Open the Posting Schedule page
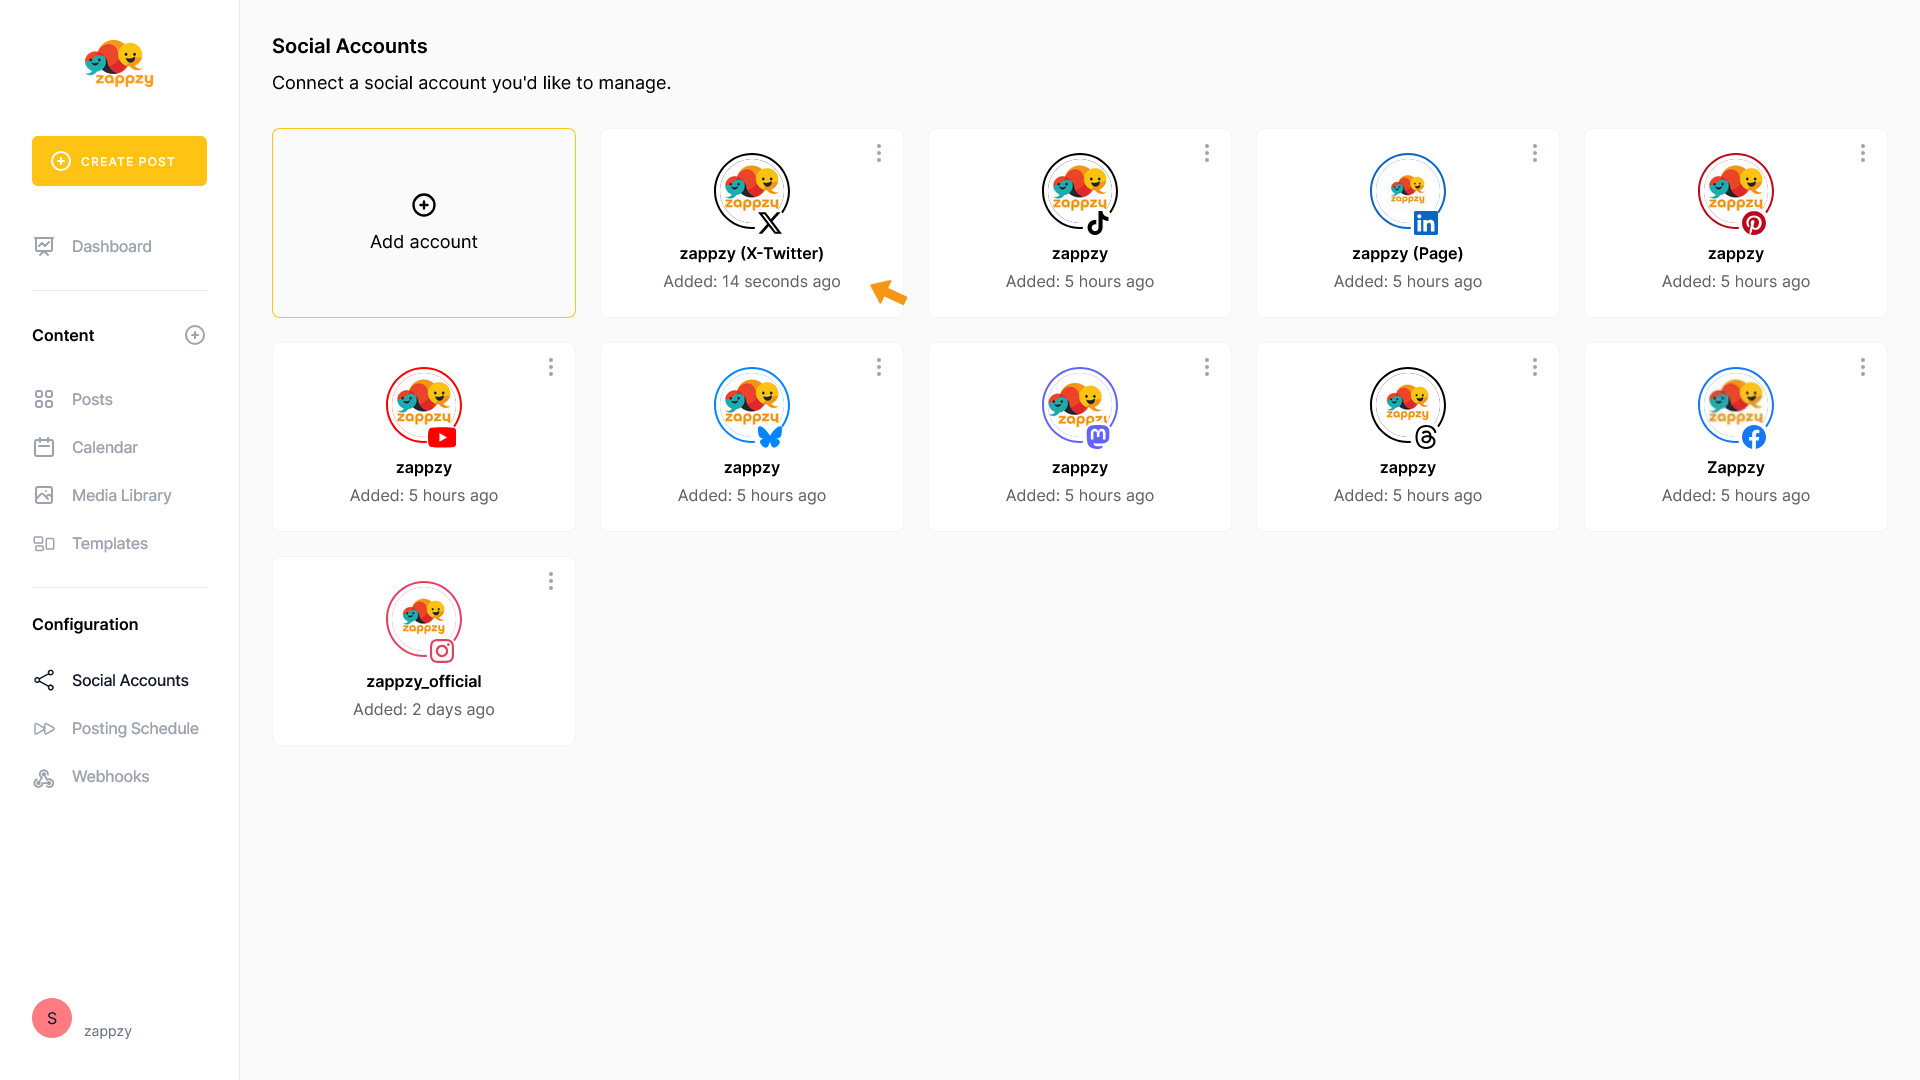The width and height of the screenshot is (1920, 1080). (x=135, y=728)
